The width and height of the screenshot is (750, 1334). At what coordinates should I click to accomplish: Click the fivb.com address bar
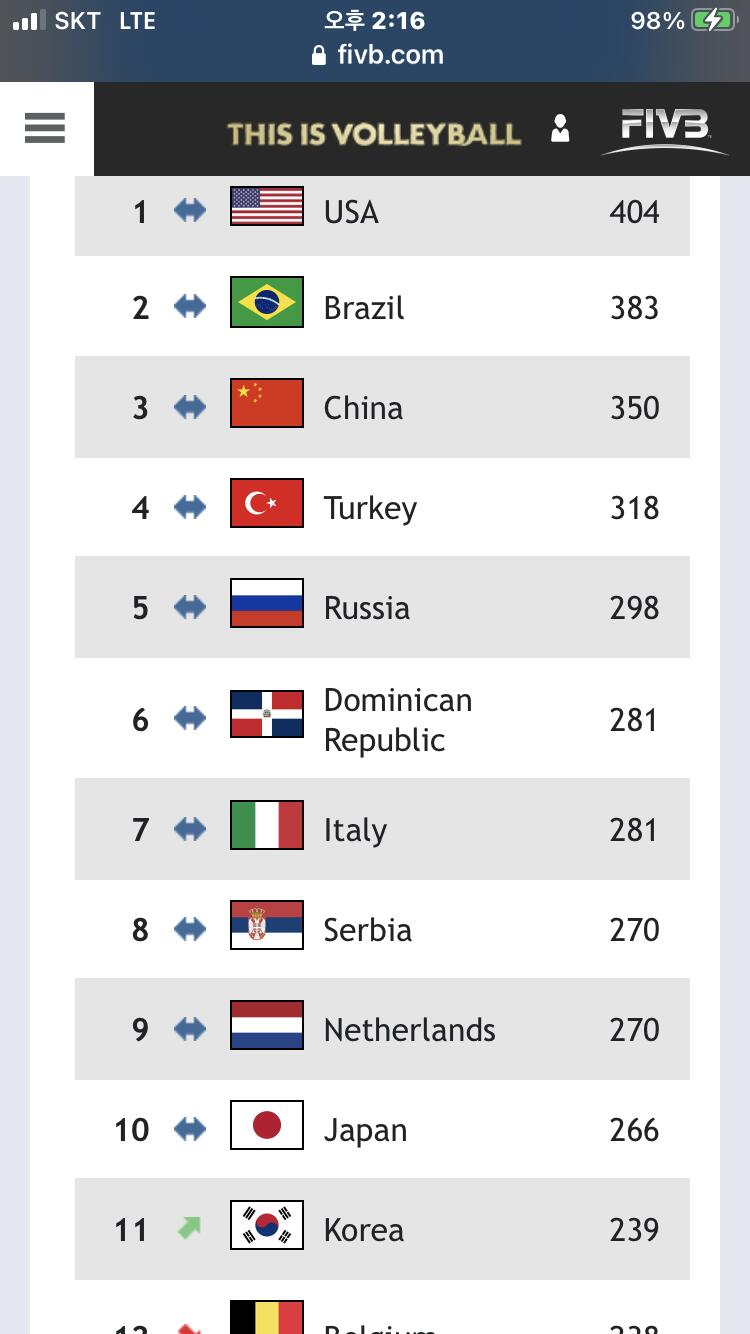point(377,54)
